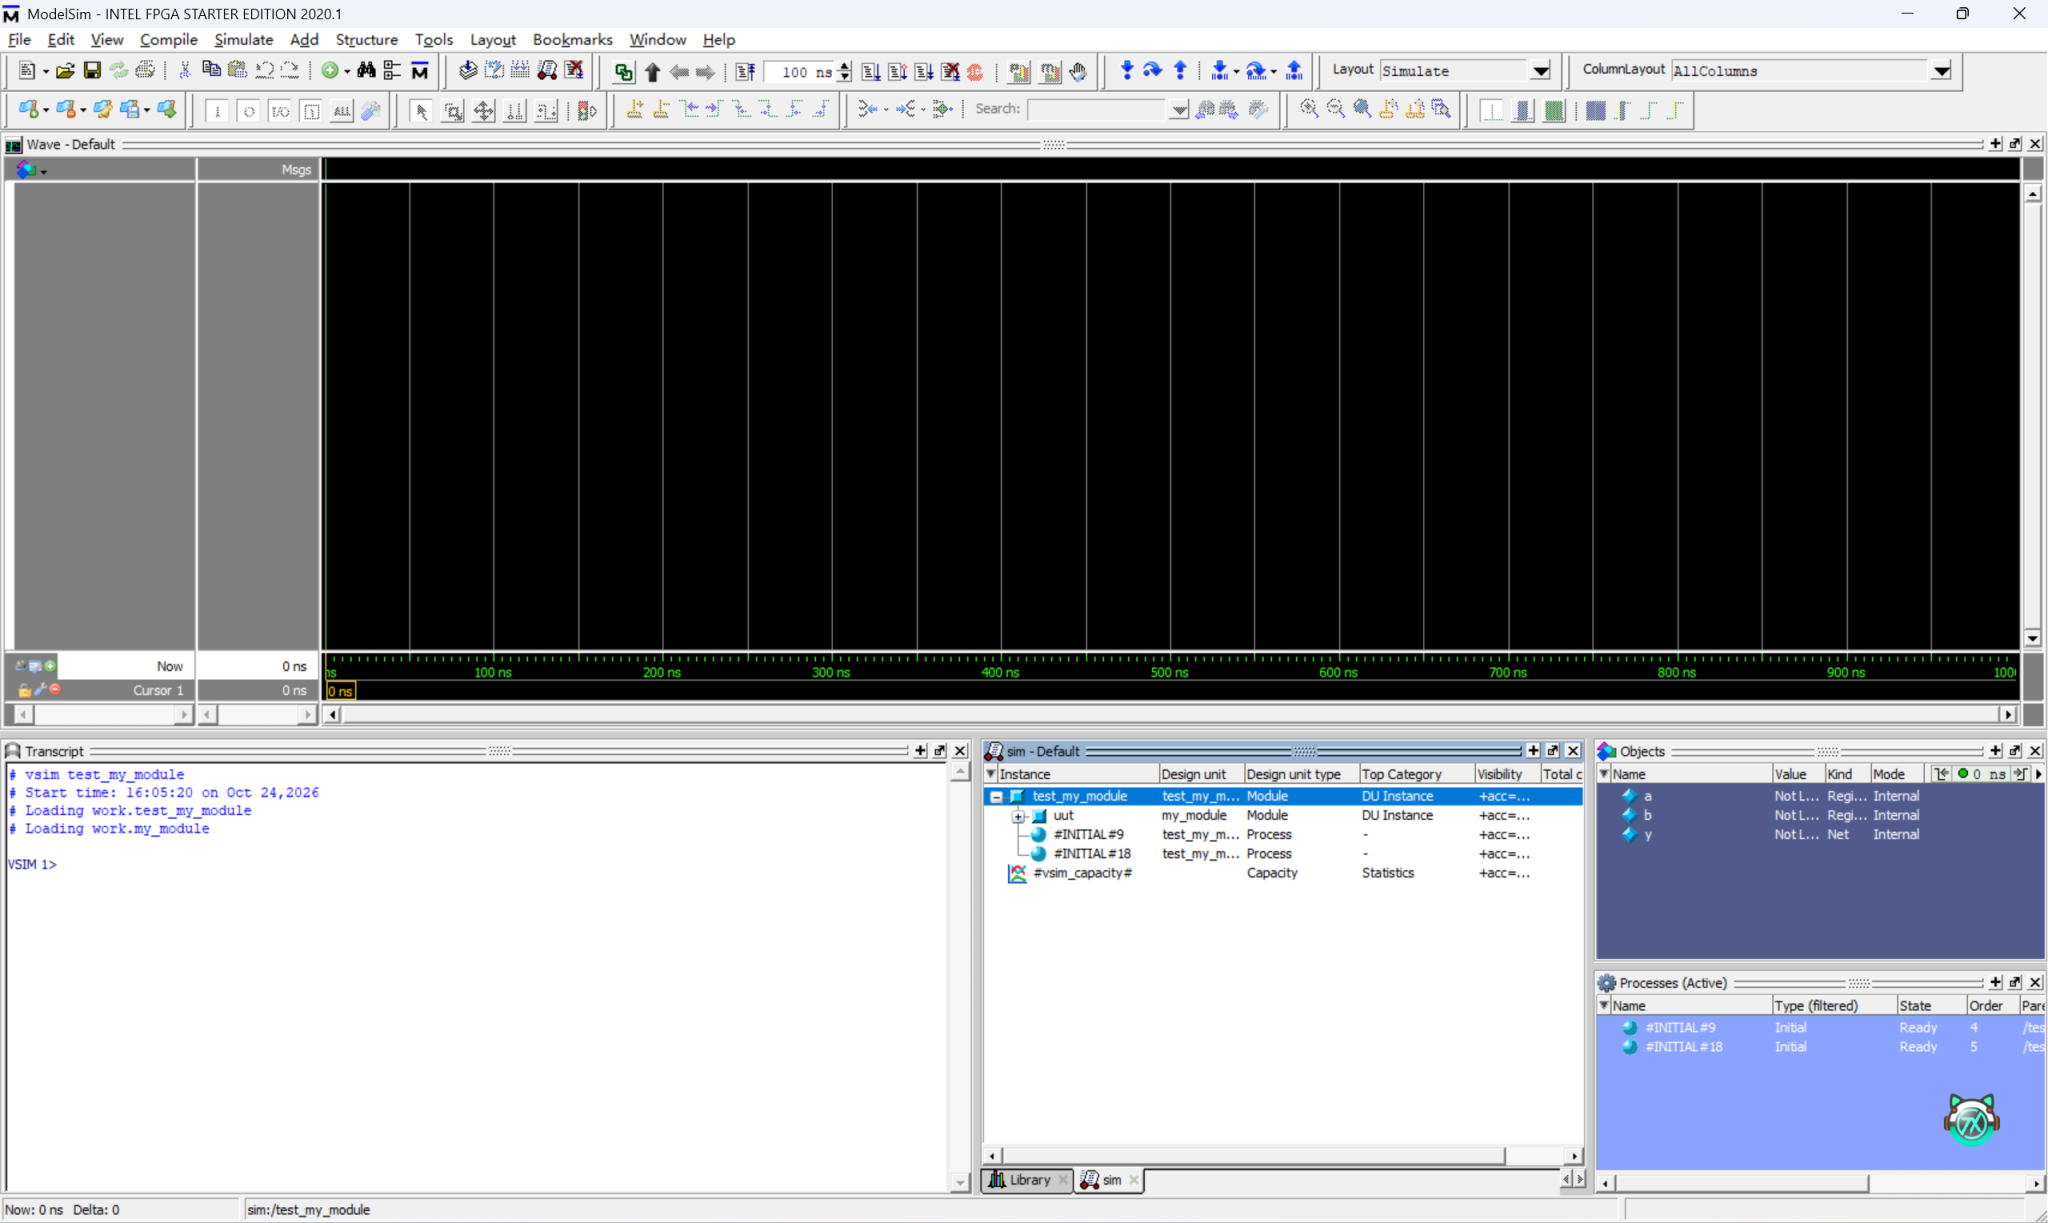Open the Layout Simulate dropdown
This screenshot has width=2048, height=1223.
tap(1540, 71)
